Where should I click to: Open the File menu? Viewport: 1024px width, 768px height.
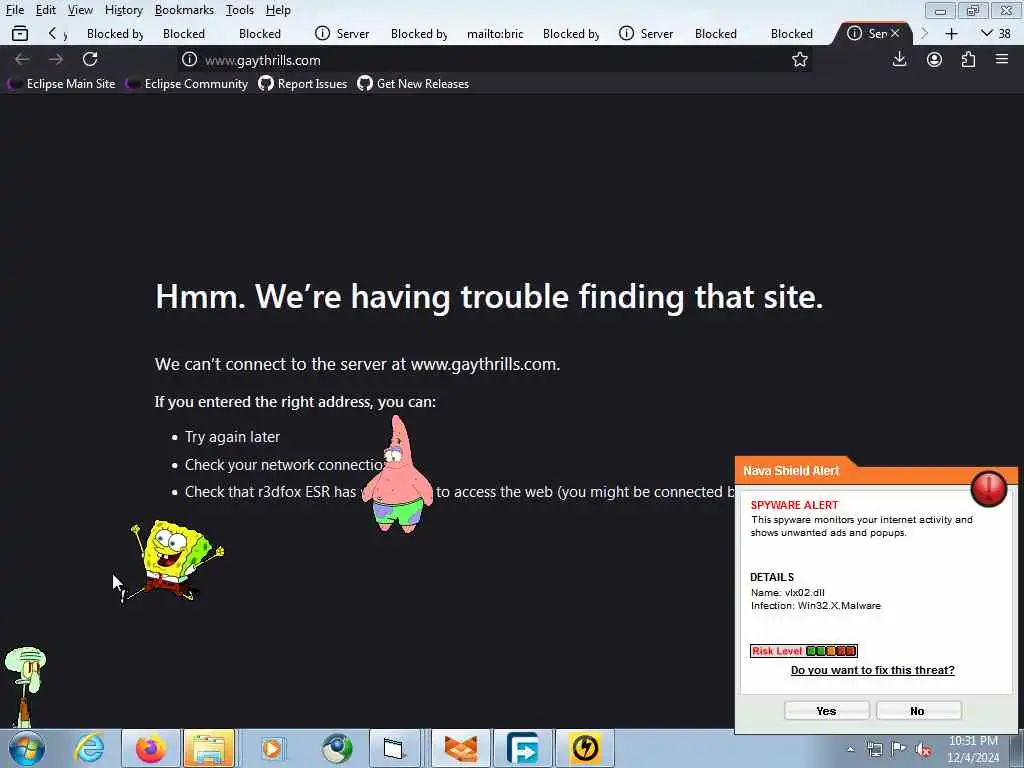tap(14, 10)
